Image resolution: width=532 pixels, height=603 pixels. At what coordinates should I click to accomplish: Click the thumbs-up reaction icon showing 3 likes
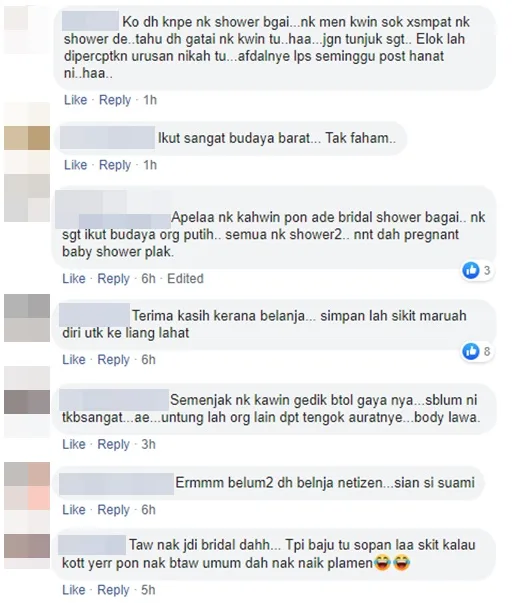tap(470, 270)
